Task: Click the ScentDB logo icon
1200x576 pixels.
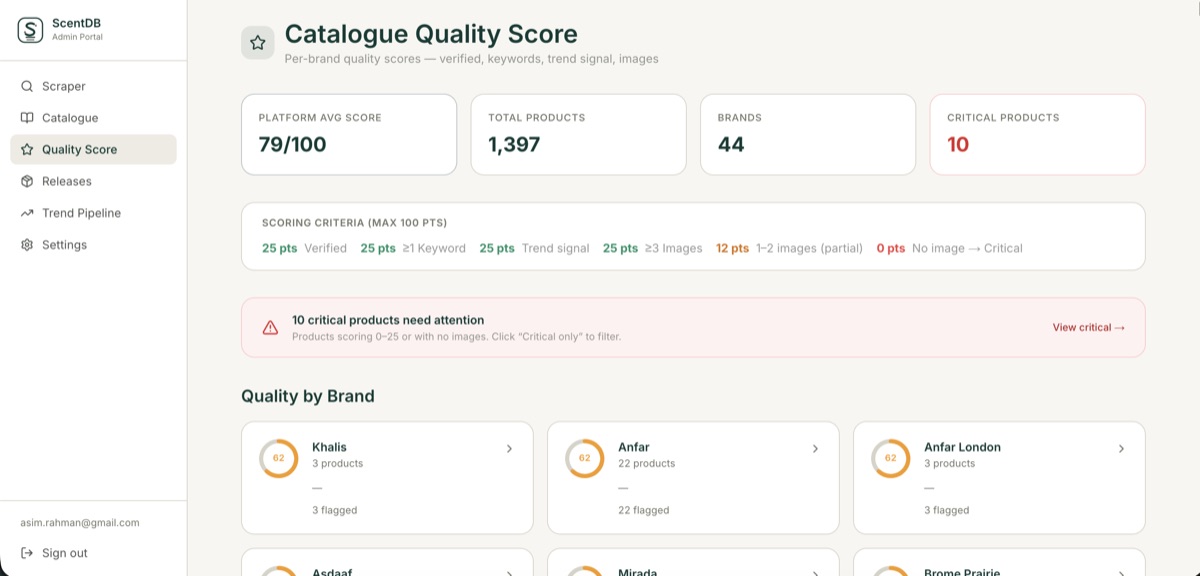Action: click(x=30, y=30)
